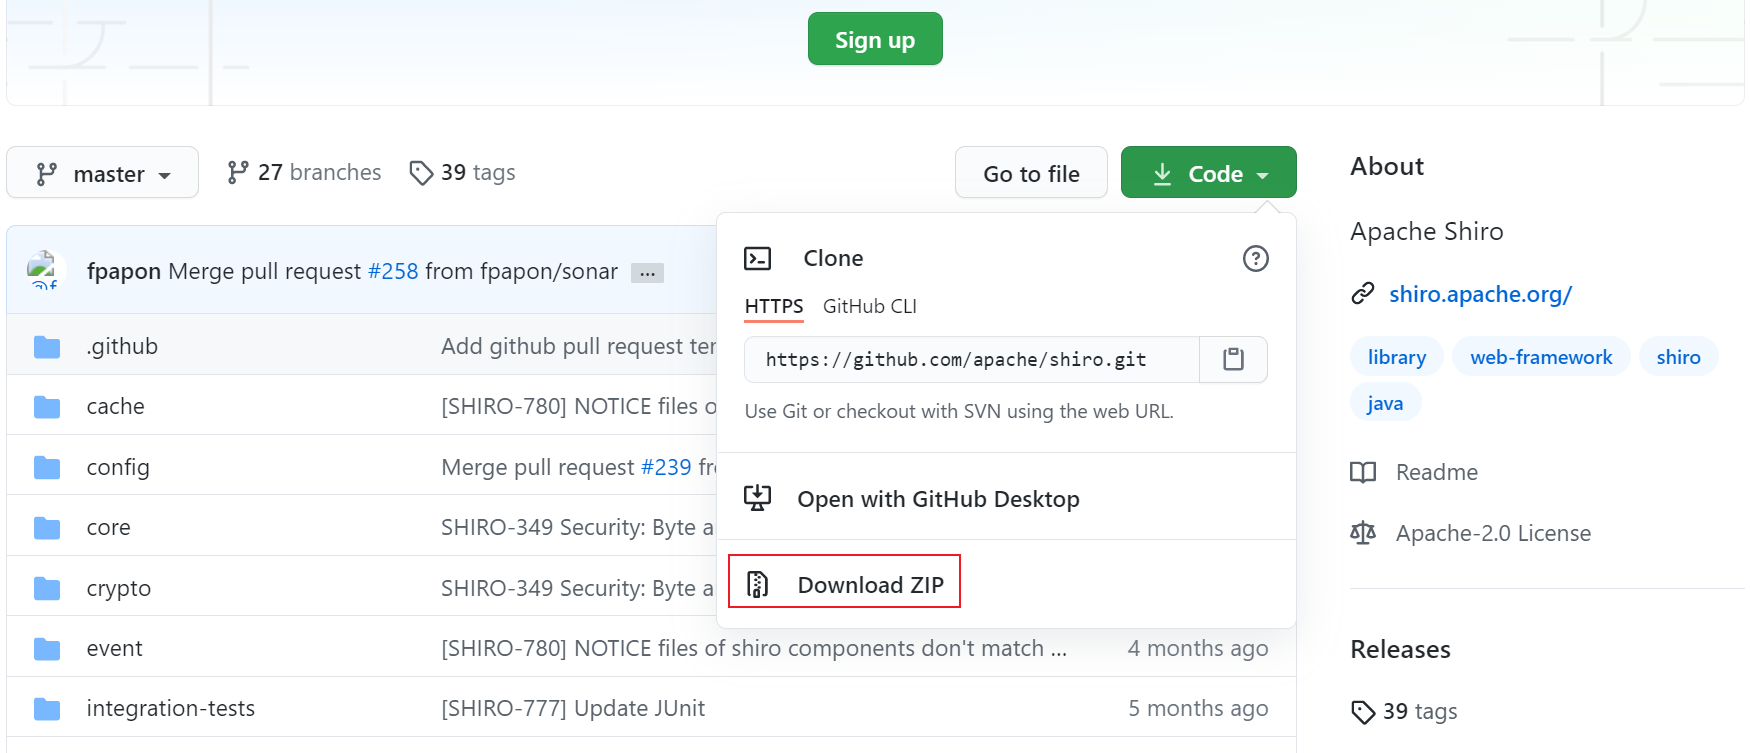This screenshot has height=753, width=1750.
Task: Click the .github commit message link
Action: click(x=579, y=346)
